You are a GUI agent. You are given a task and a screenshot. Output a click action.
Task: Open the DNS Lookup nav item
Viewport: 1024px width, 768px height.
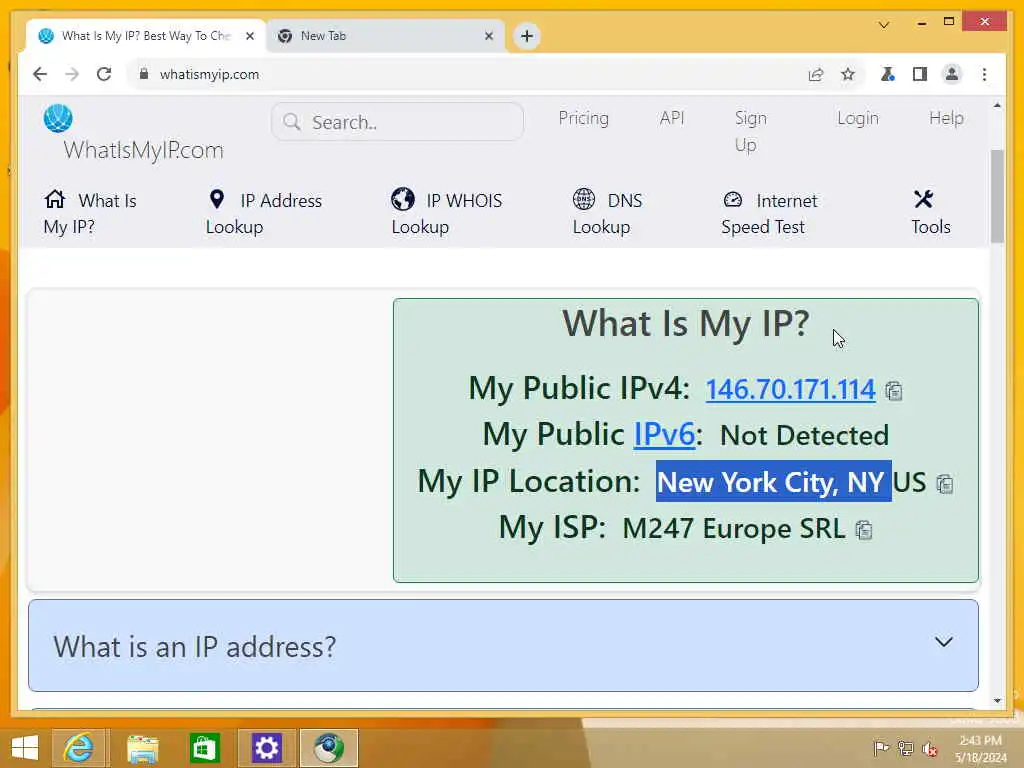click(x=607, y=213)
